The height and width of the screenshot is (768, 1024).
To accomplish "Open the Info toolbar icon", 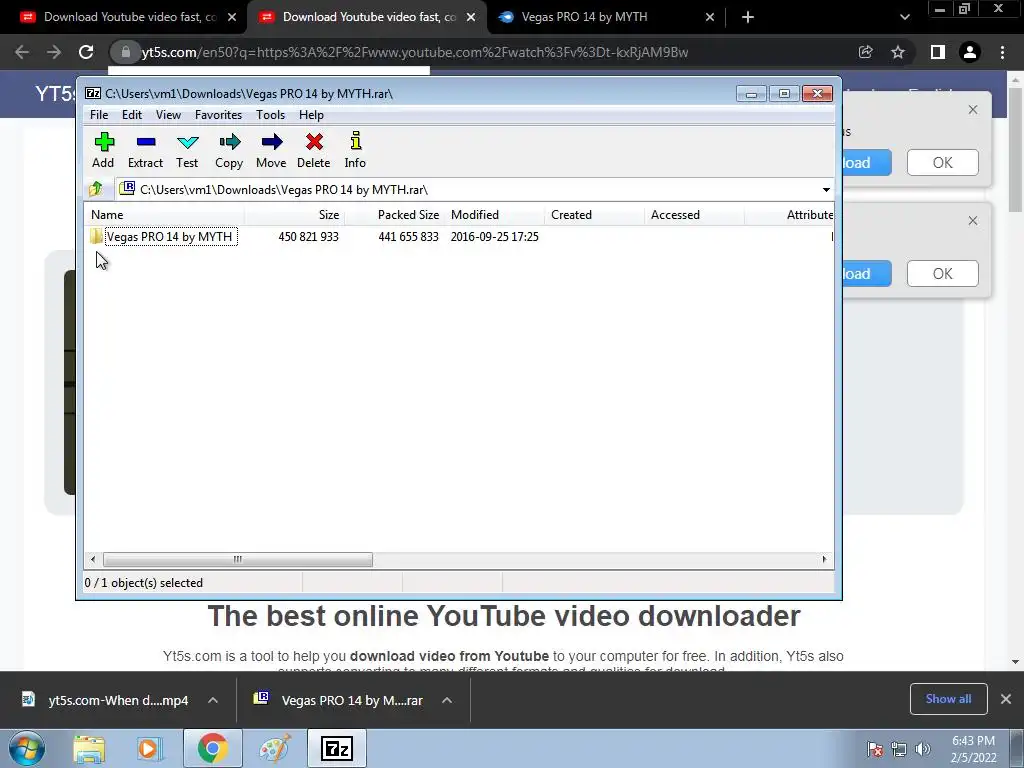I will pos(355,150).
